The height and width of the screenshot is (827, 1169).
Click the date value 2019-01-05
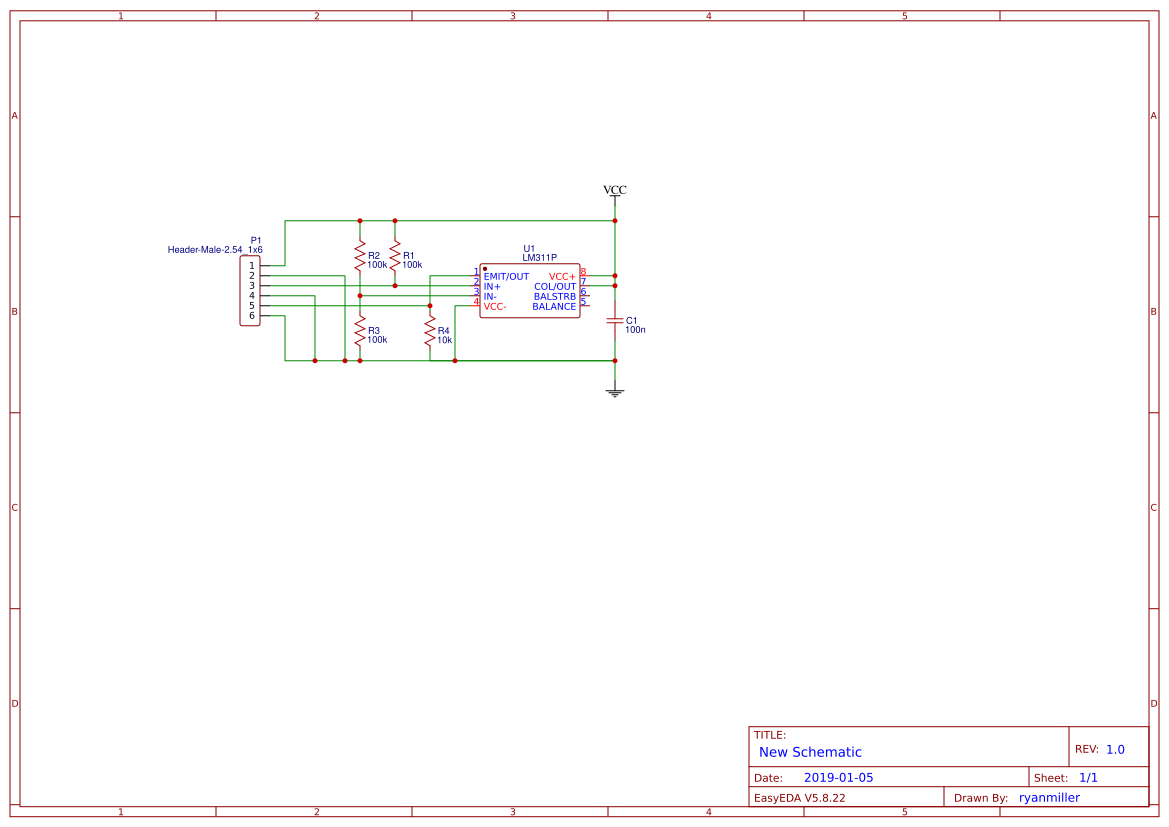pos(838,778)
